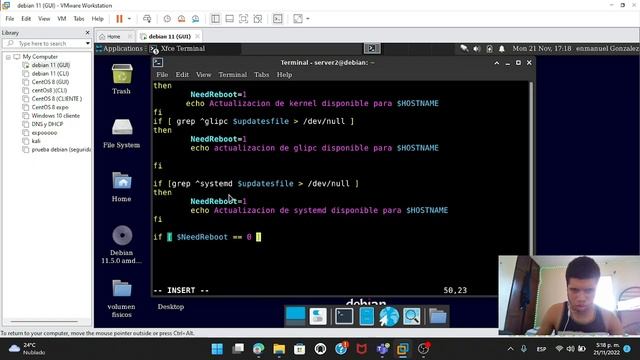This screenshot has width=640, height=360.
Task: Click the stretch guest display icon
Action: pos(298,19)
